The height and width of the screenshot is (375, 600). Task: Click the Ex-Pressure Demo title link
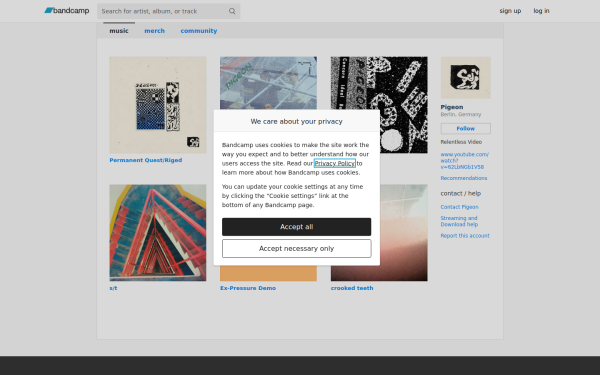(x=248, y=288)
